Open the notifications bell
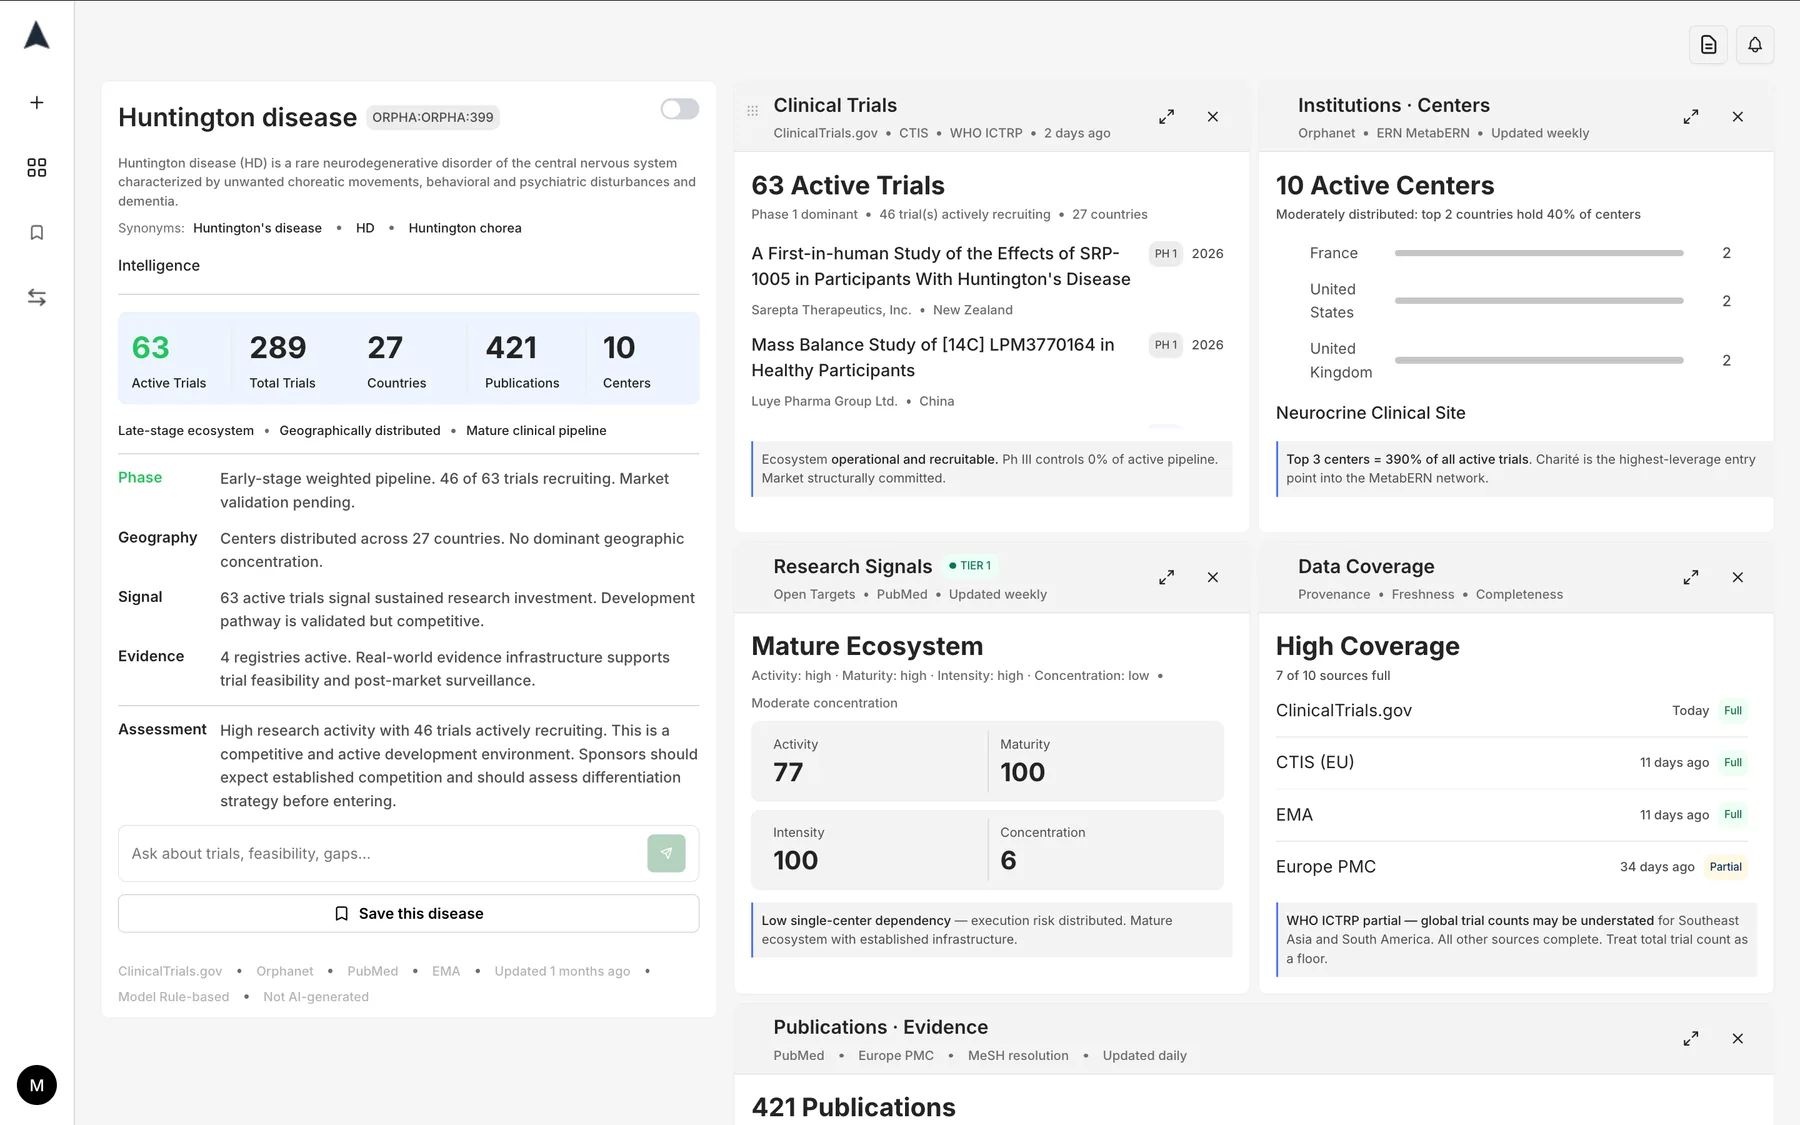1800x1125 pixels. point(1755,45)
